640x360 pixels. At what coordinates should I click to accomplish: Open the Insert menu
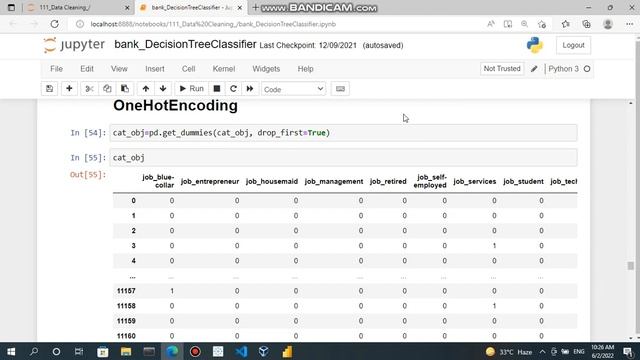[155, 69]
